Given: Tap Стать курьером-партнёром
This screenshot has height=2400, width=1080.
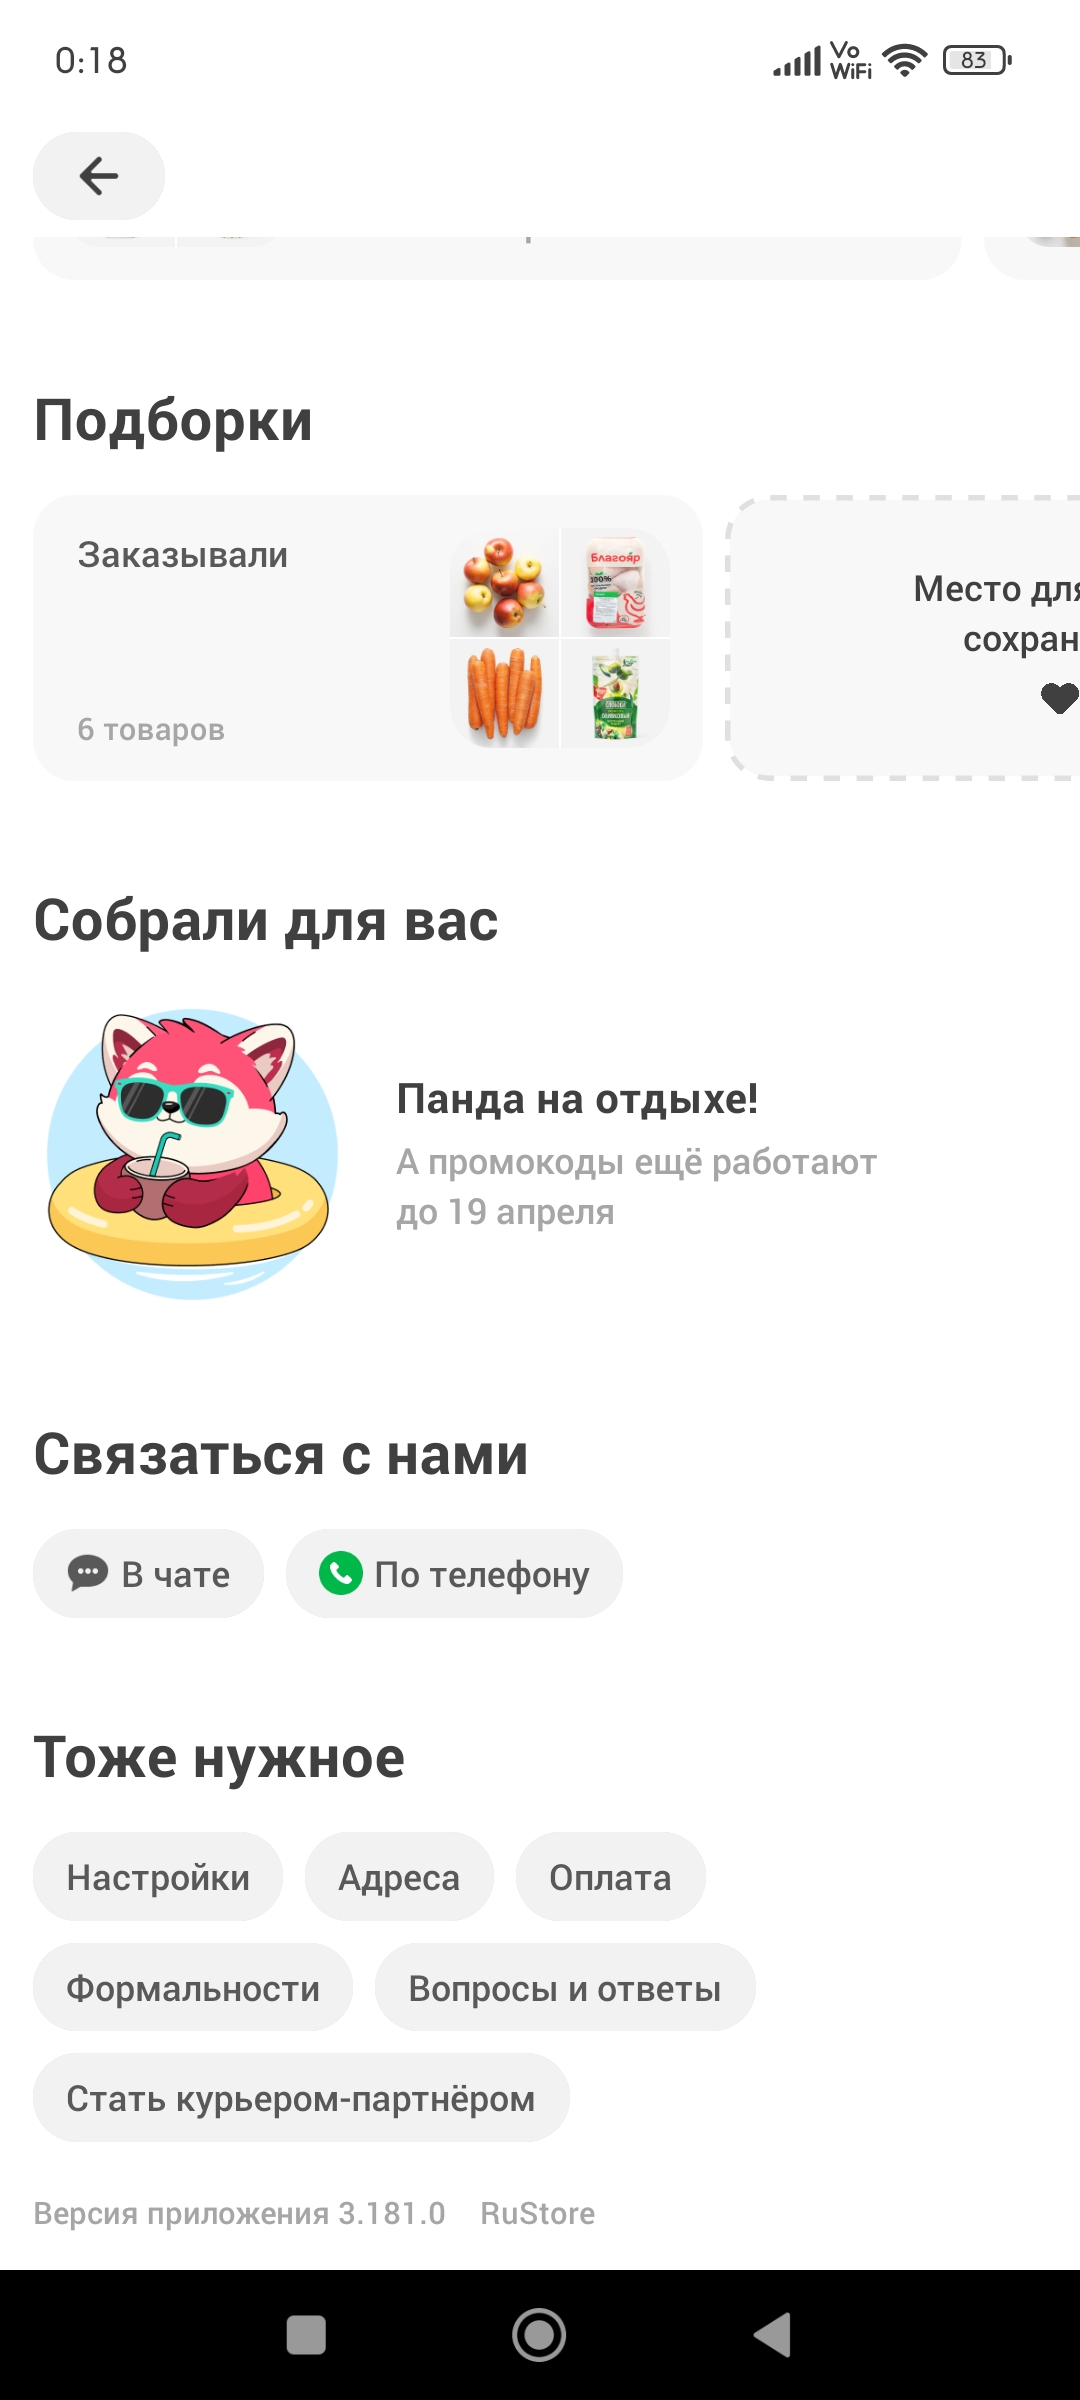Looking at the screenshot, I should click(301, 2098).
